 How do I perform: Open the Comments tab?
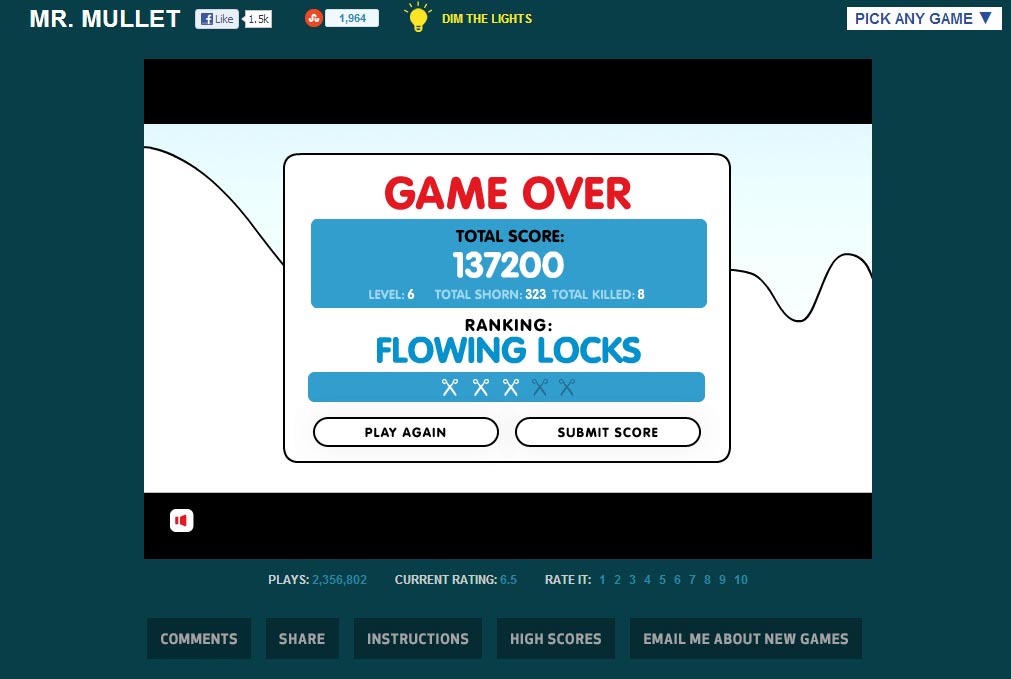click(199, 639)
